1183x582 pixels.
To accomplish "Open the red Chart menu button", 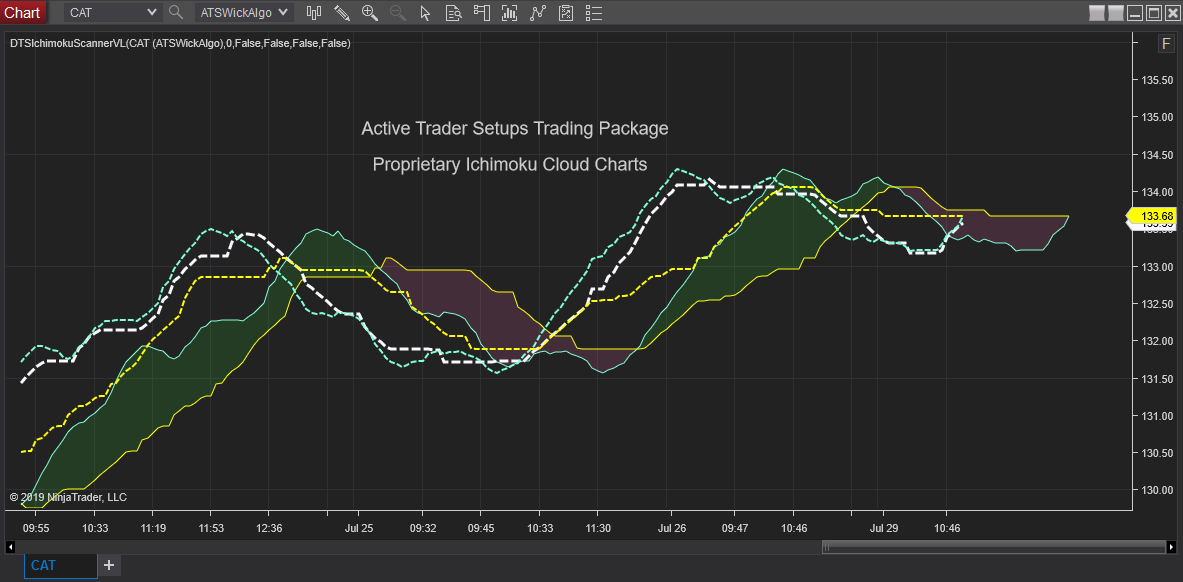I will 23,12.
